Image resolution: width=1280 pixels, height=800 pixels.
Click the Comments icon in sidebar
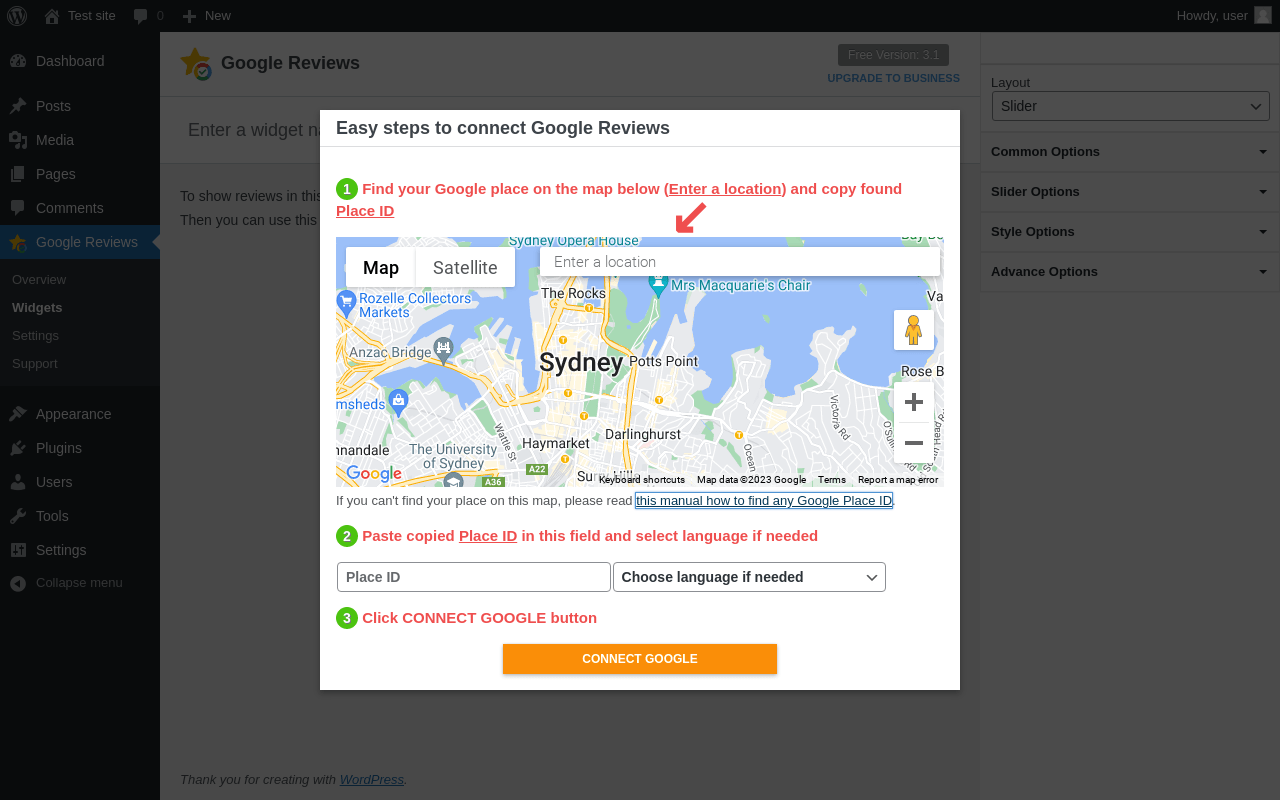18,208
